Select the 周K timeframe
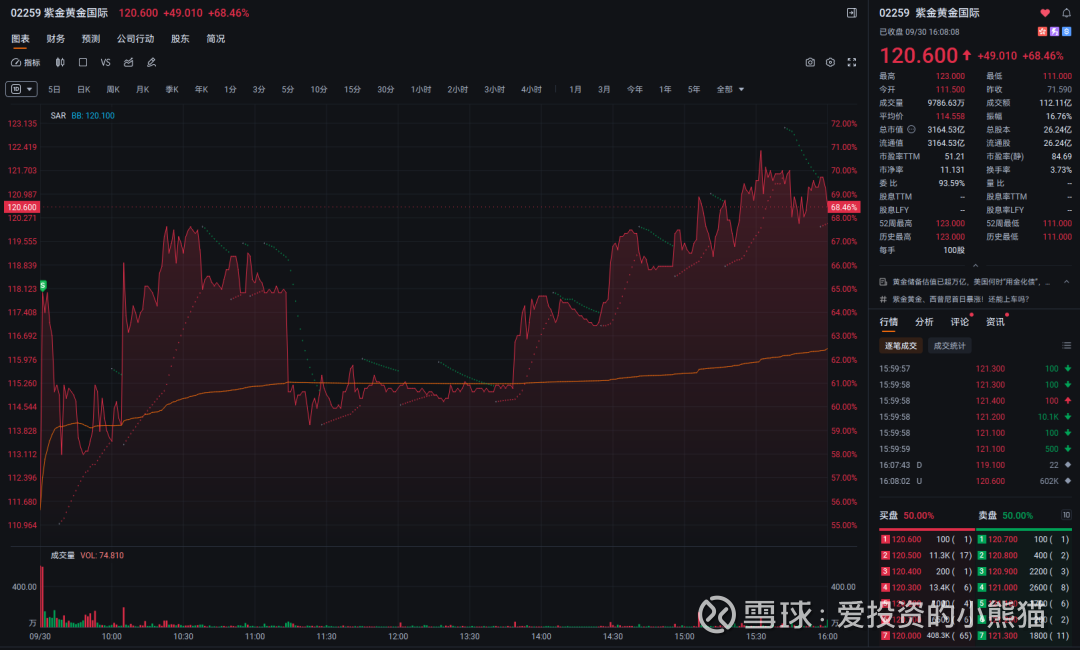Image resolution: width=1080 pixels, height=650 pixels. click(113, 90)
